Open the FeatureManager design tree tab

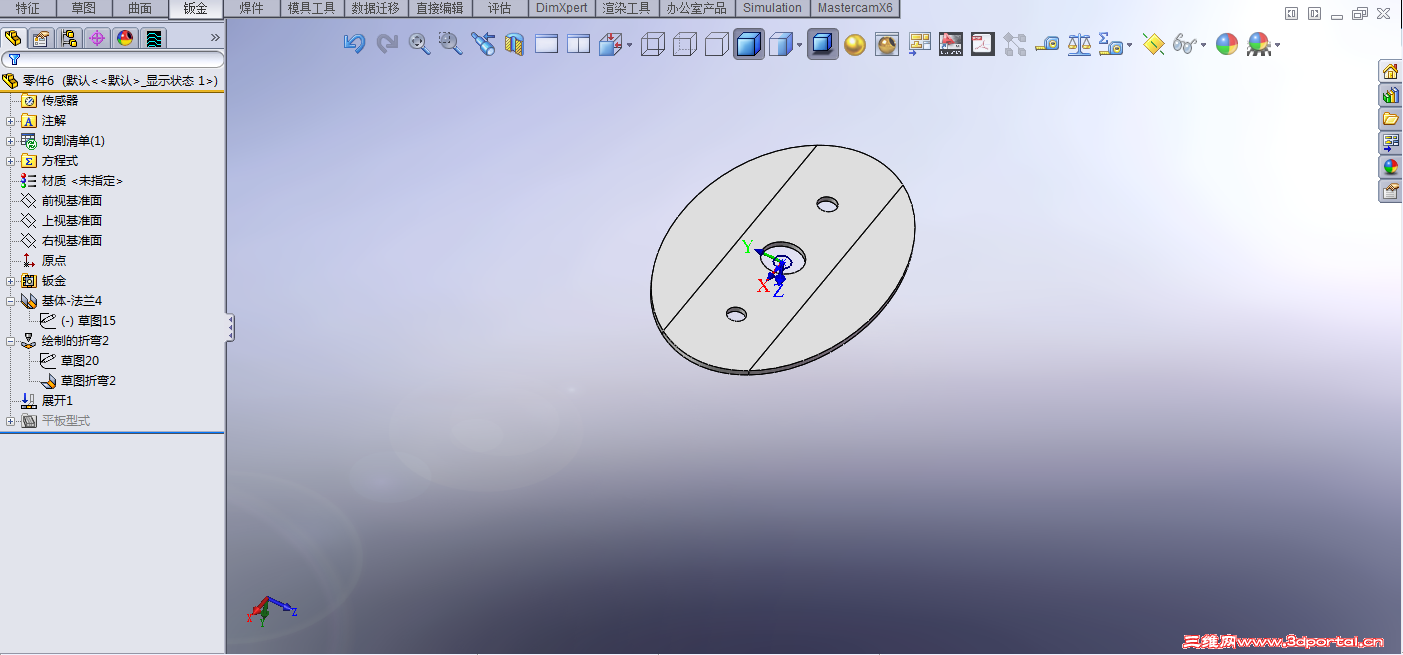pyautogui.click(x=13, y=38)
